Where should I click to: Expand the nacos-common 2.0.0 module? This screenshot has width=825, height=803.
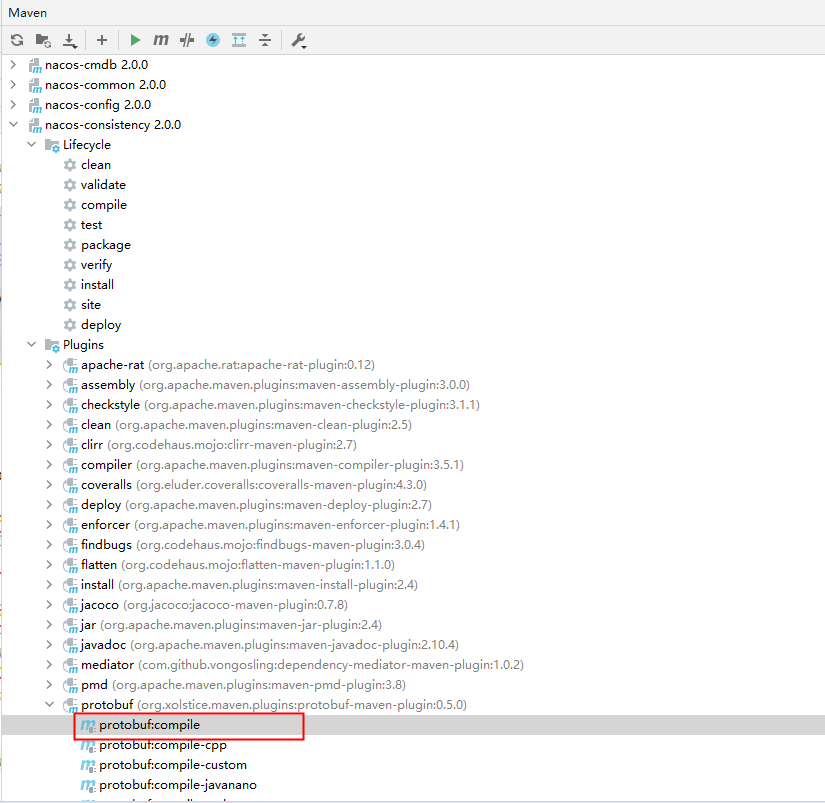pos(14,85)
